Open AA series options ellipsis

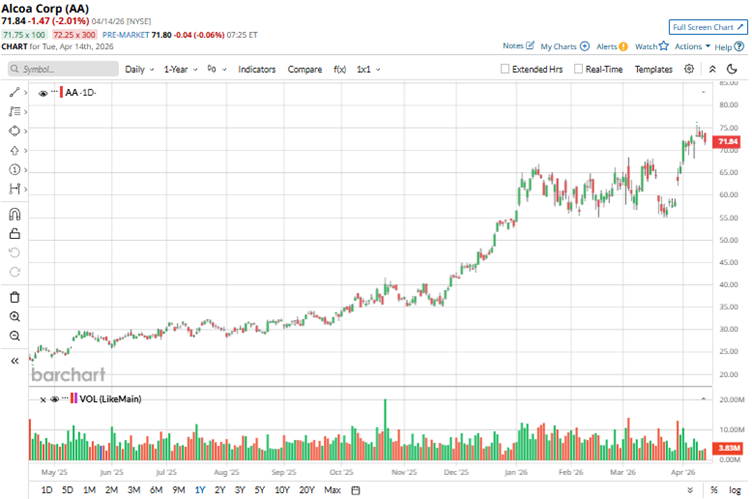[54, 91]
